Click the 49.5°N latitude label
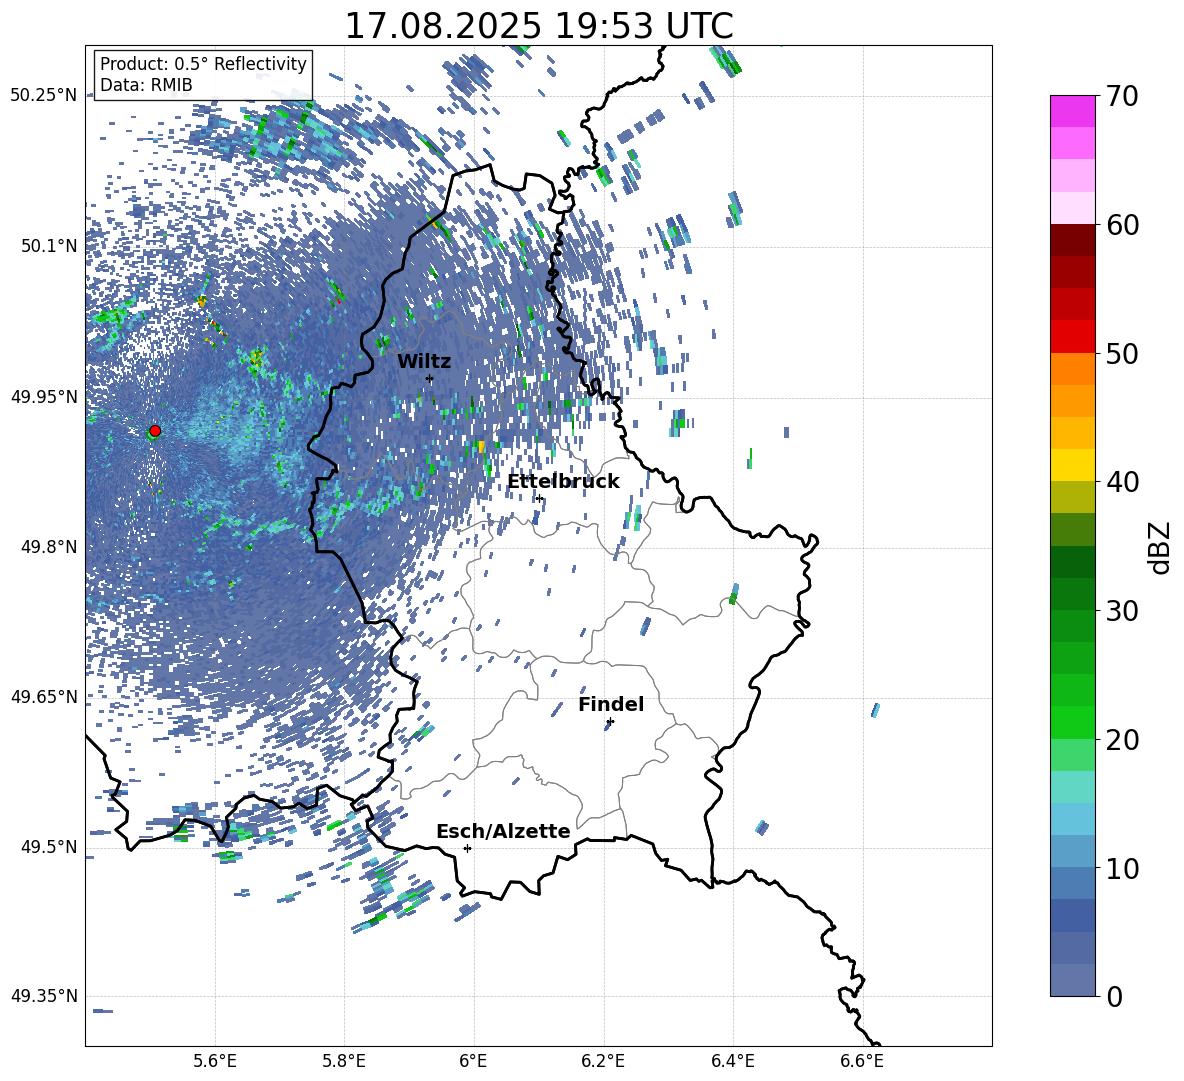Viewport: 1184px width, 1081px height. (49, 847)
